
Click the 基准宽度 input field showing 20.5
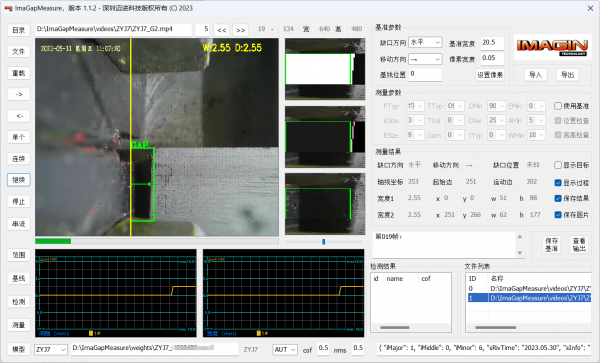[x=492, y=43]
